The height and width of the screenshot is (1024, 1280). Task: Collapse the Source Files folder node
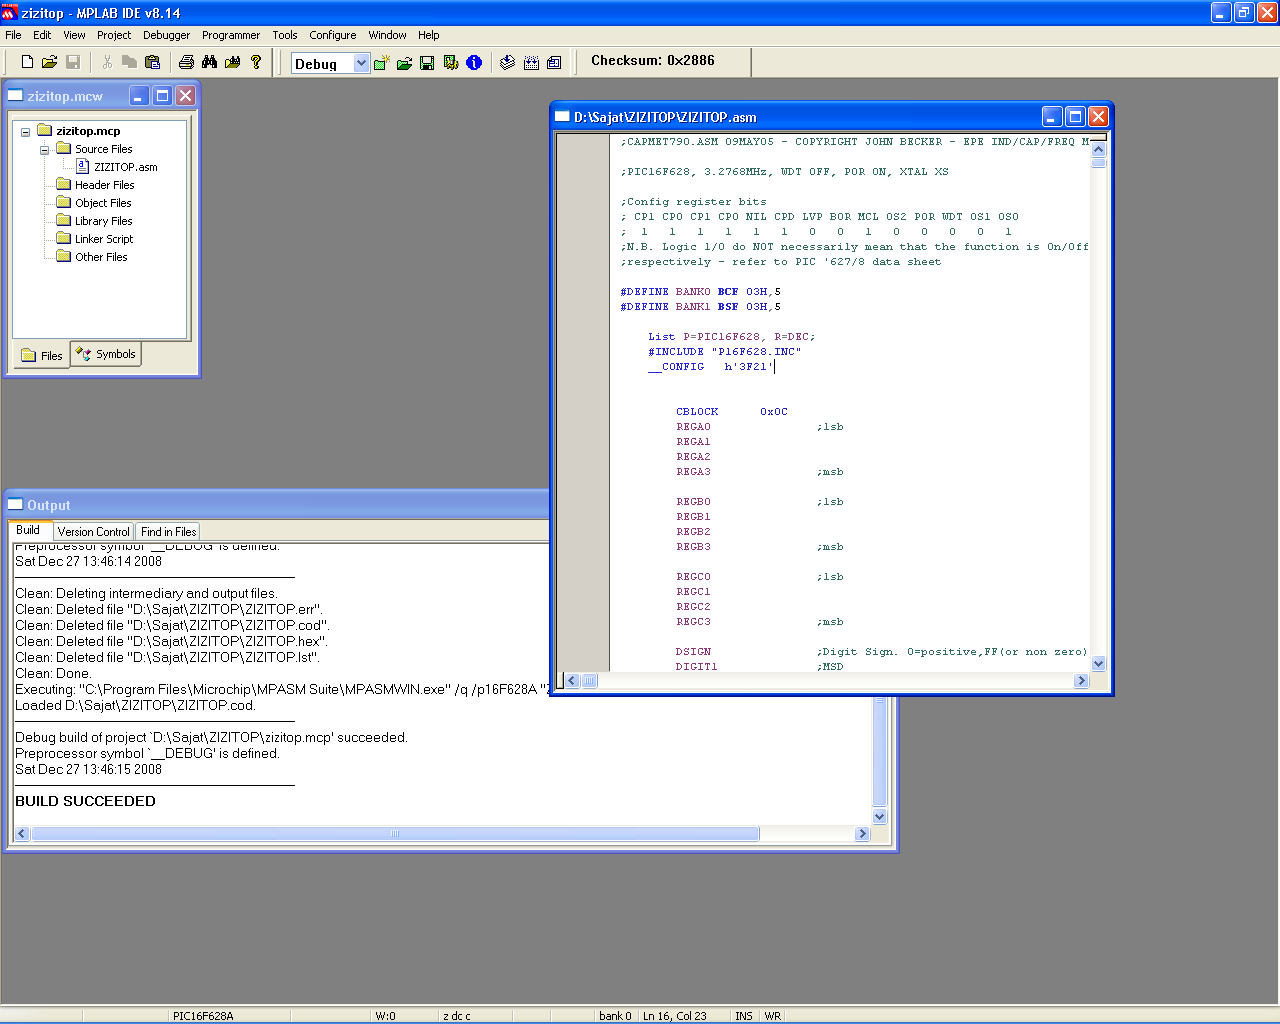(x=44, y=150)
